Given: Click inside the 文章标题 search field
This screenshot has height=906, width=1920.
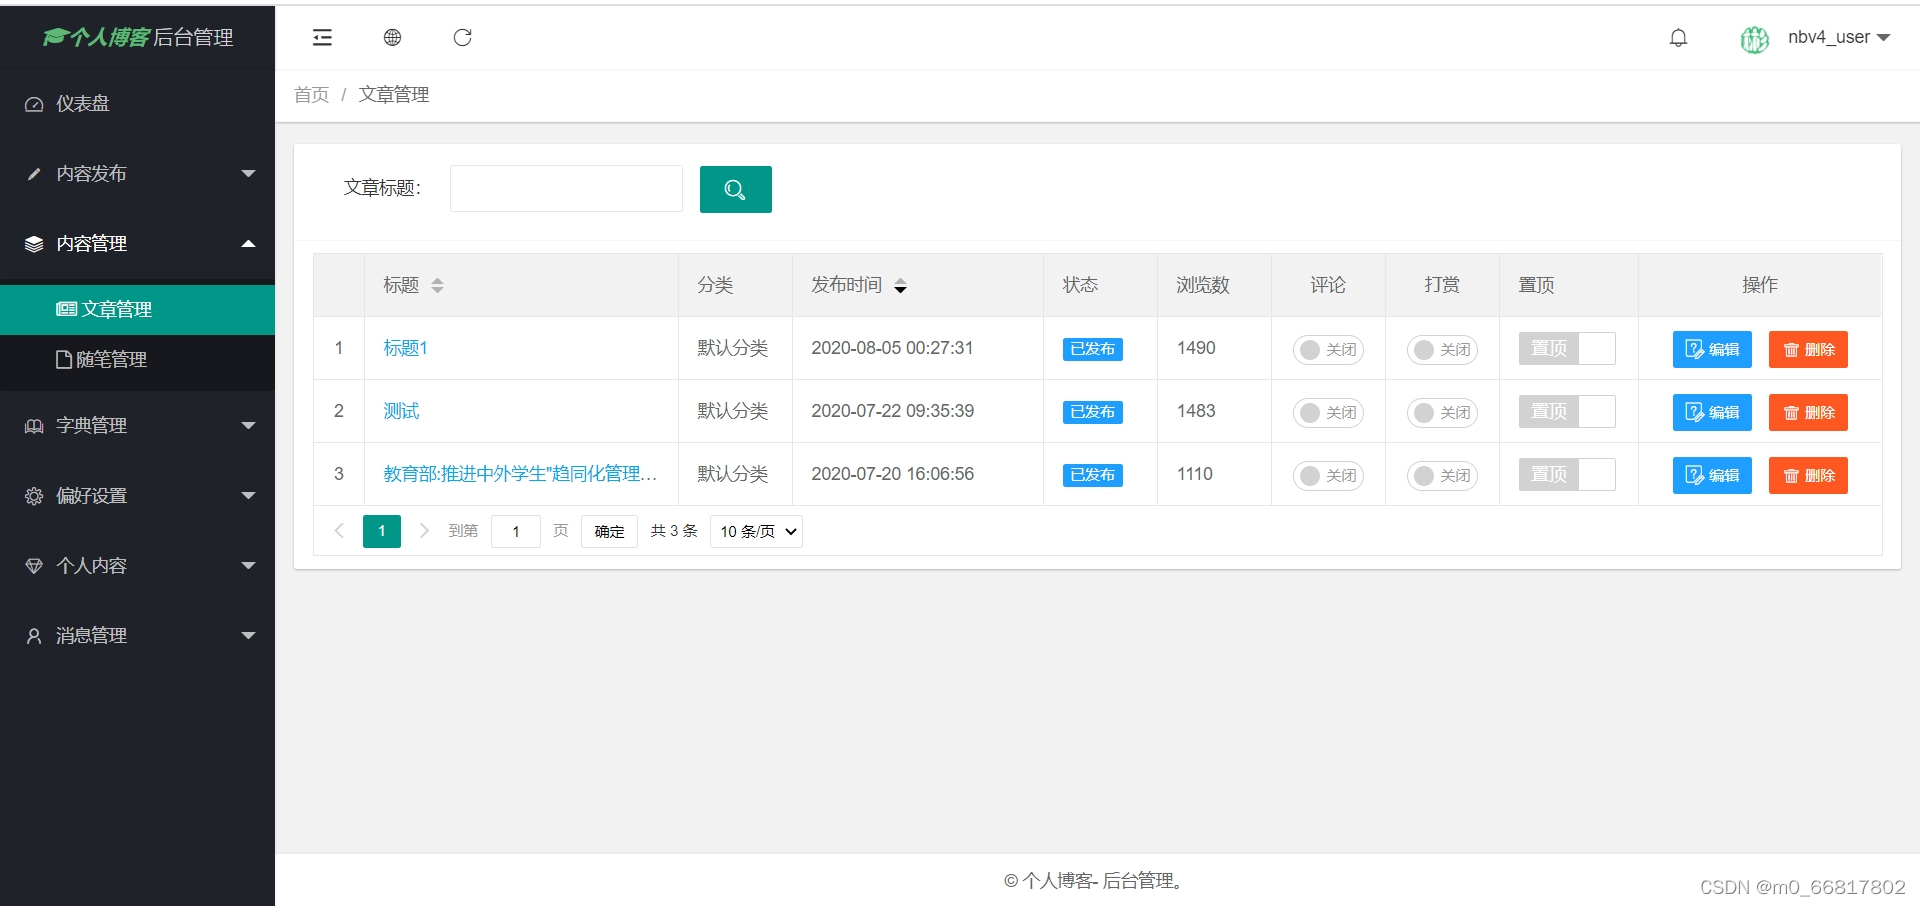Looking at the screenshot, I should coord(565,188).
